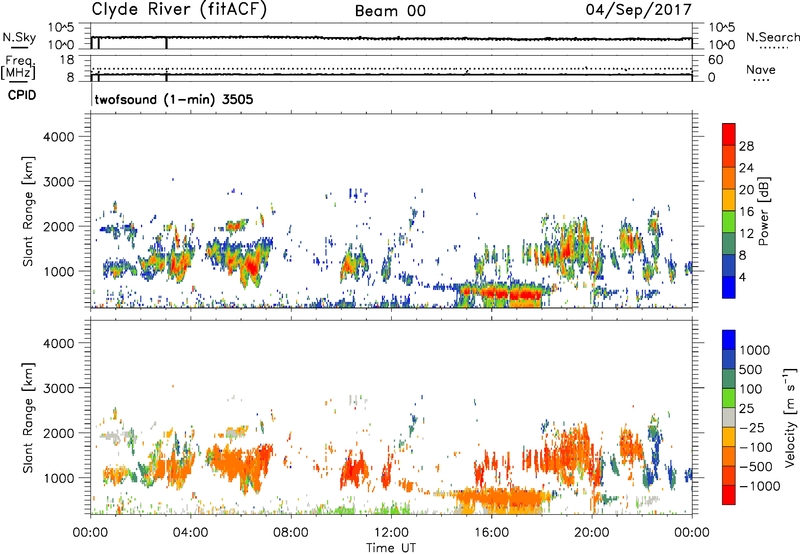Click the "Velocity [m s-1]" color bar title

pos(790,417)
